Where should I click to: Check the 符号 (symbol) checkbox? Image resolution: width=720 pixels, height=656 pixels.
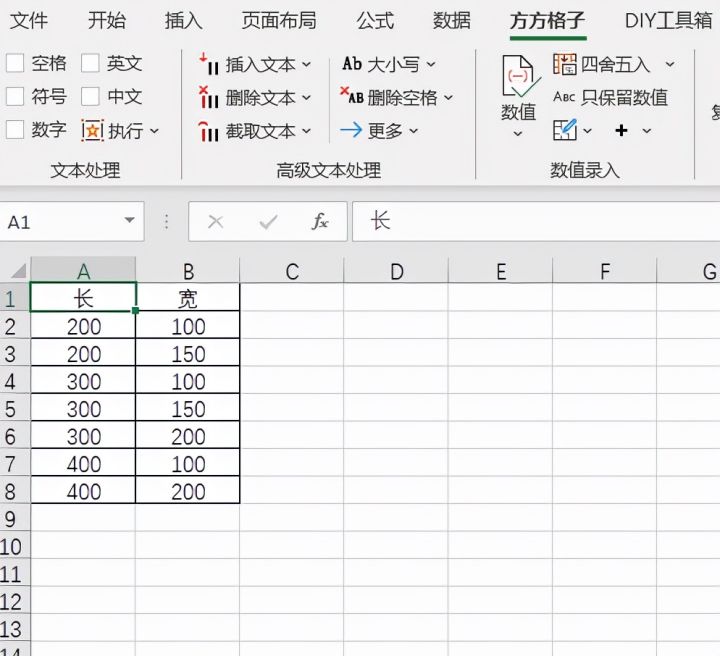point(15,96)
